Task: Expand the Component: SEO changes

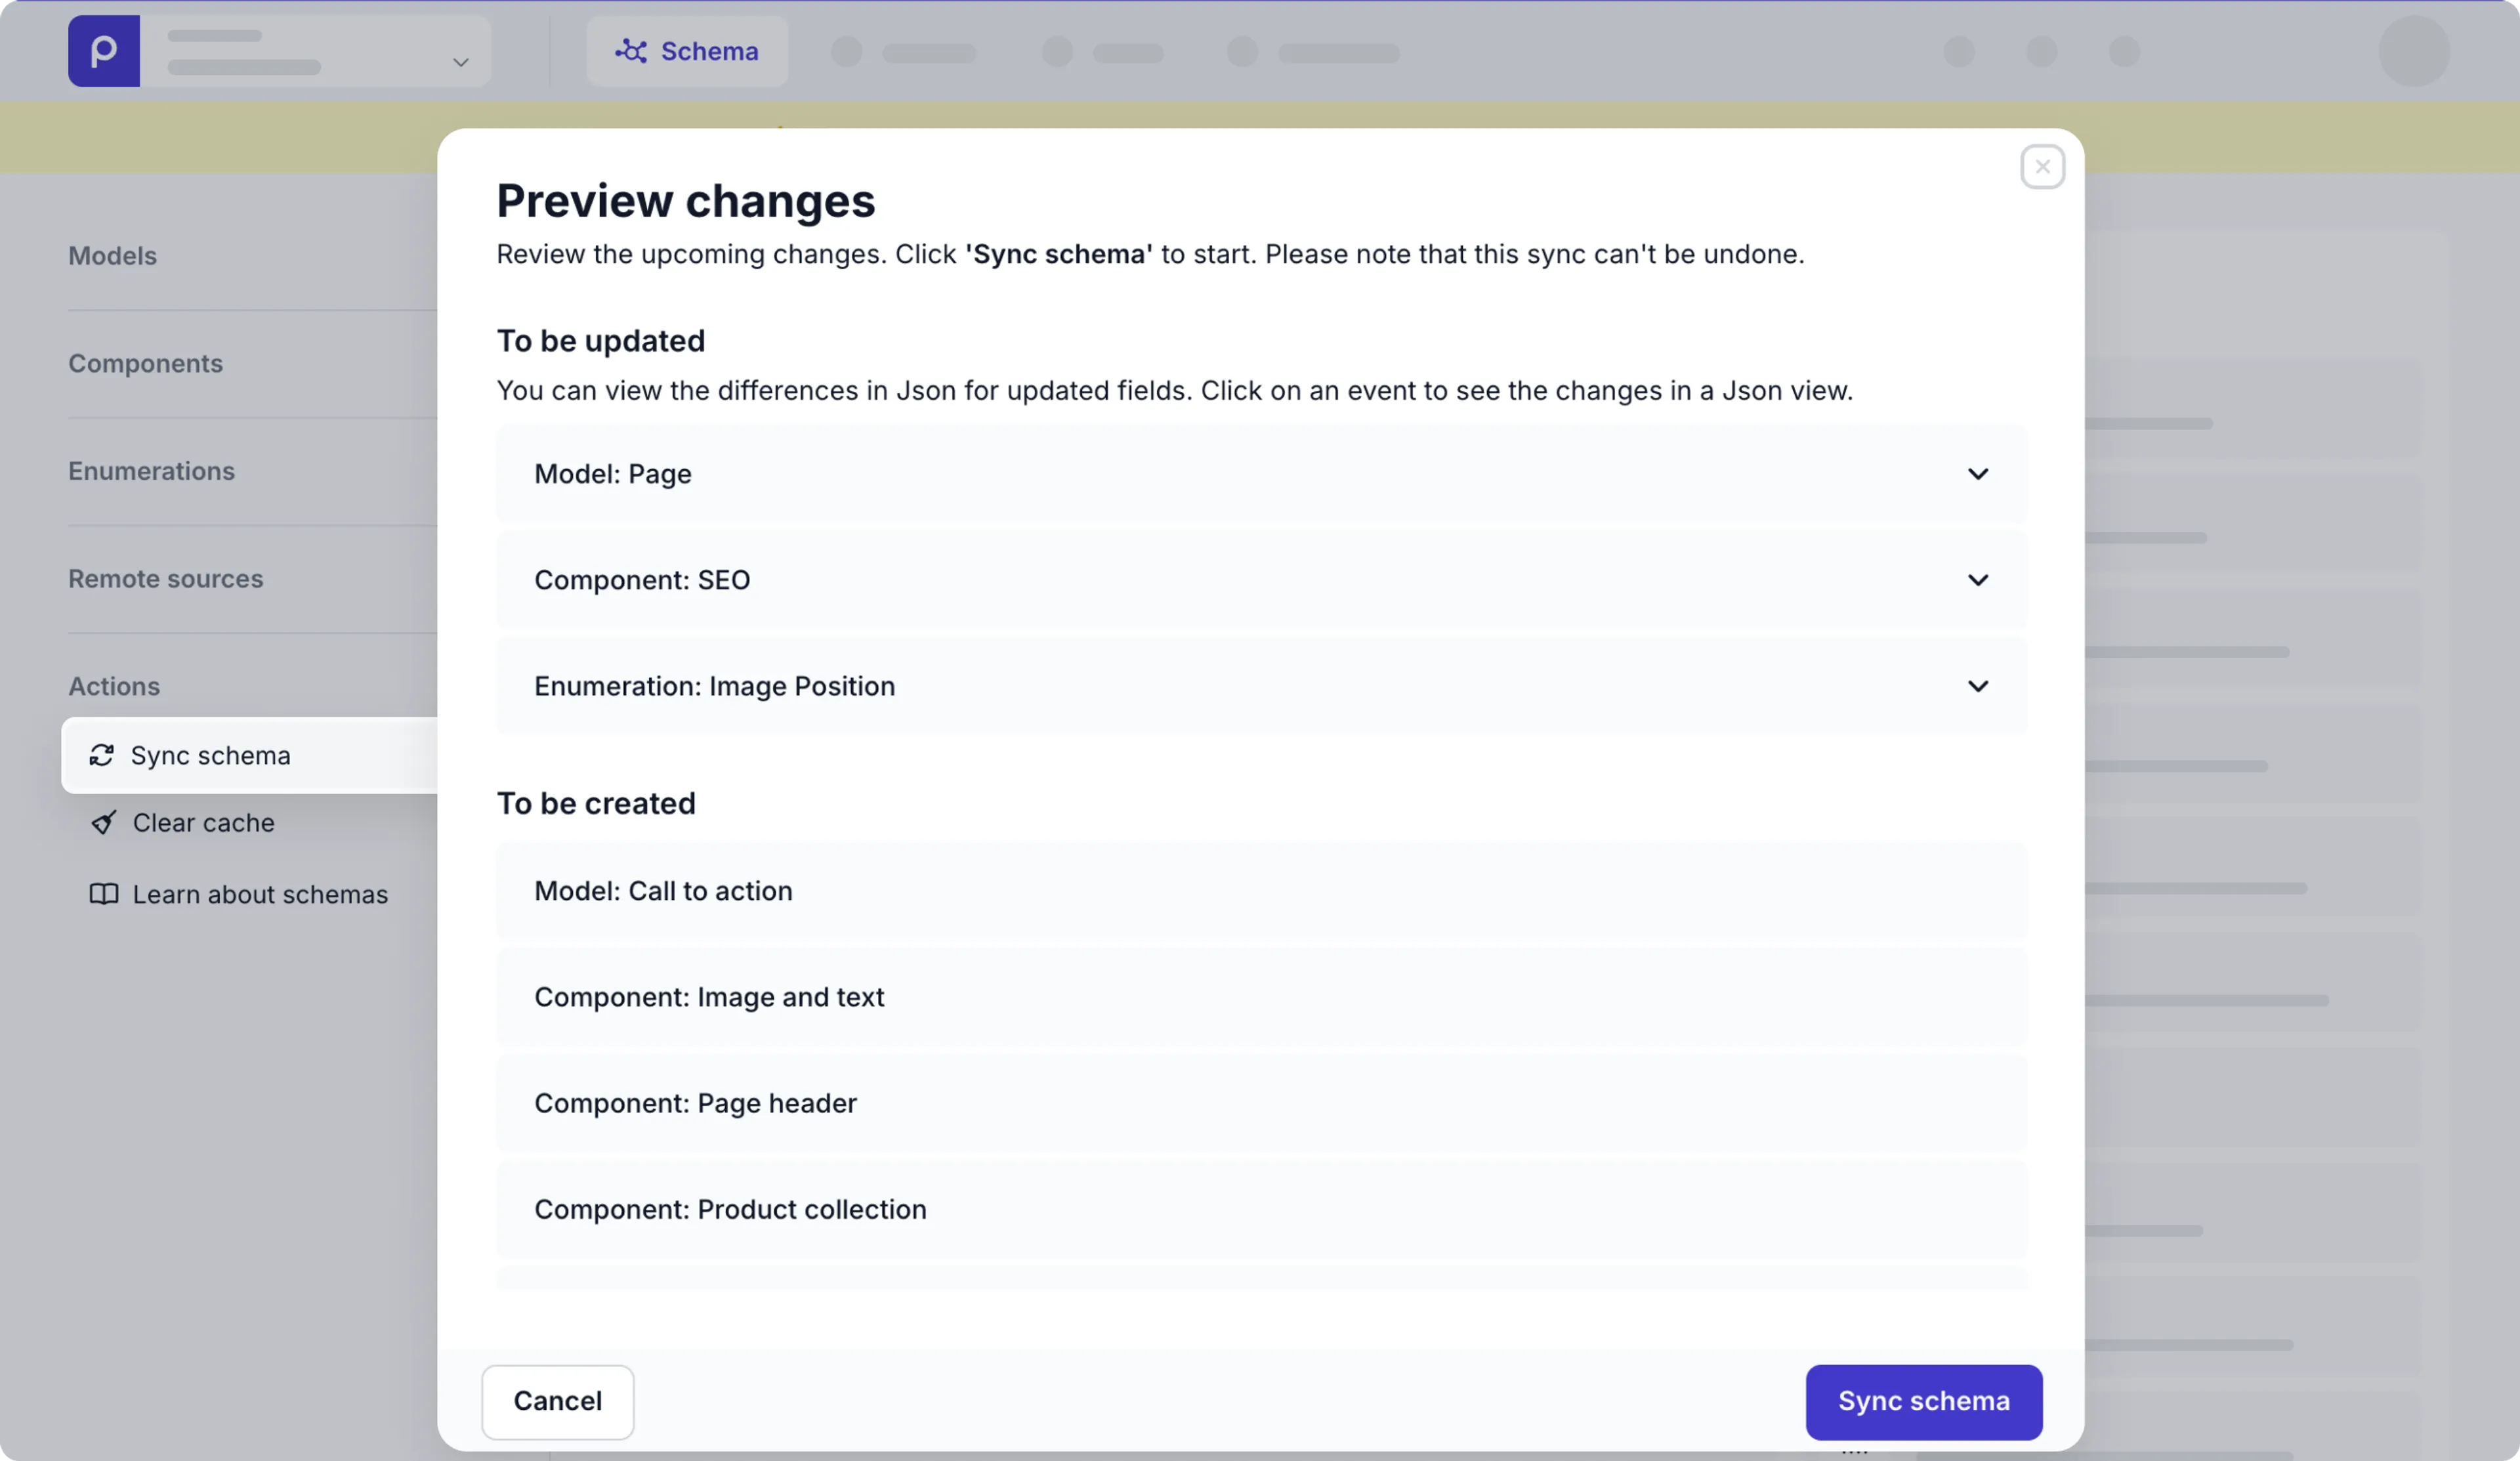Action: click(x=1977, y=580)
